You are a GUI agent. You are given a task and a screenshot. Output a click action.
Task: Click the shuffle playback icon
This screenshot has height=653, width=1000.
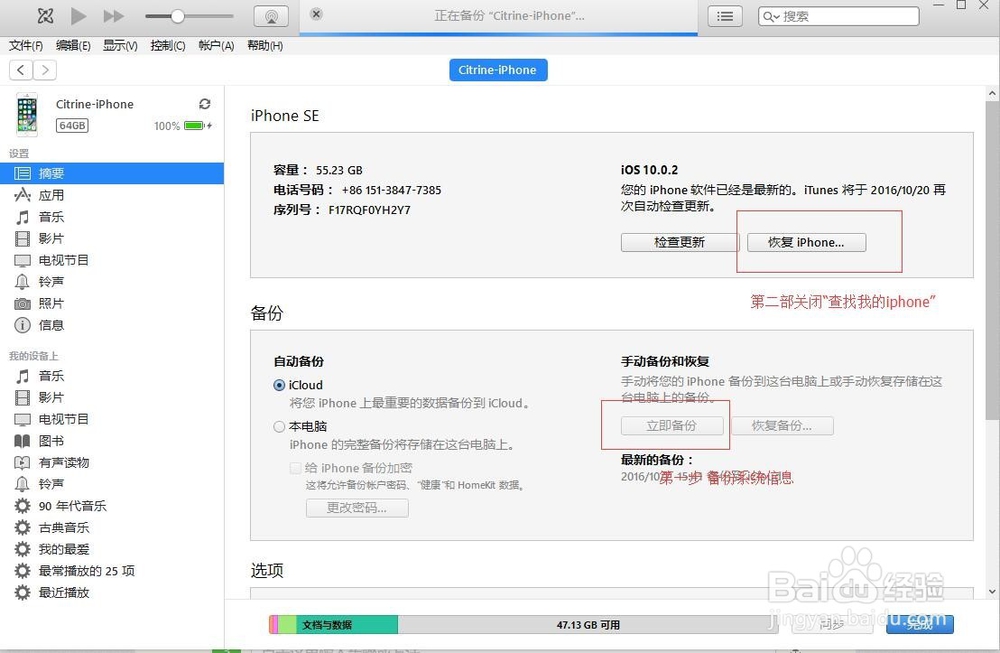point(44,15)
